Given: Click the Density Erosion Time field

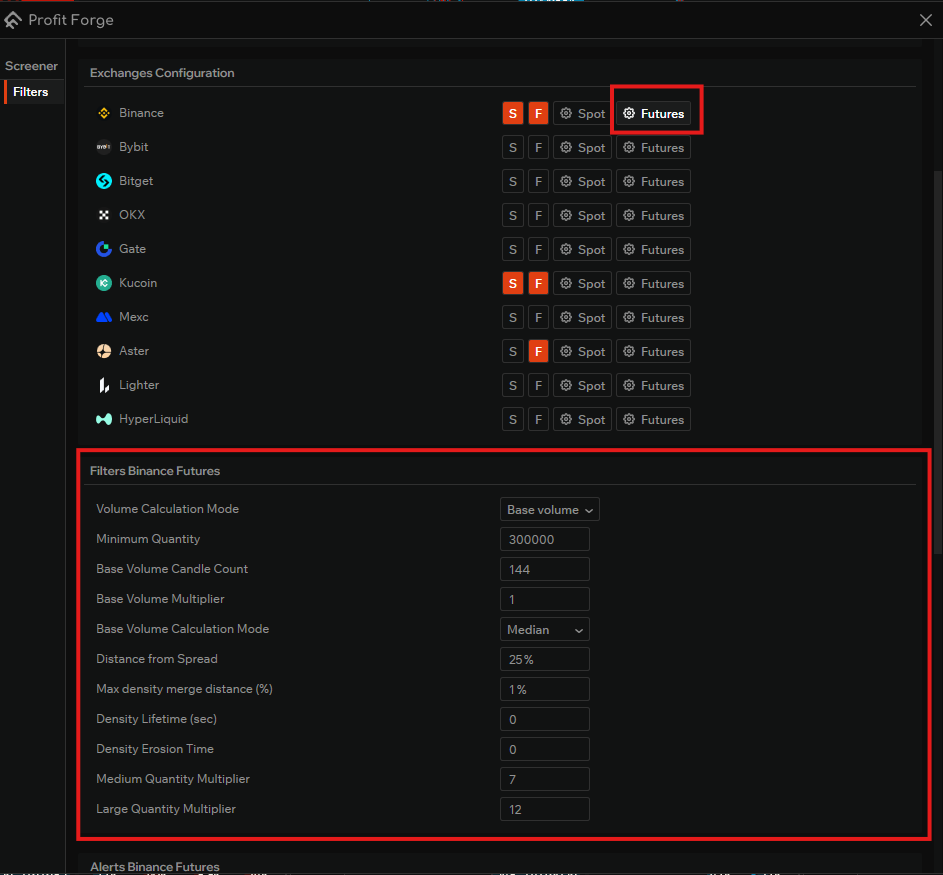Looking at the screenshot, I should pos(545,749).
